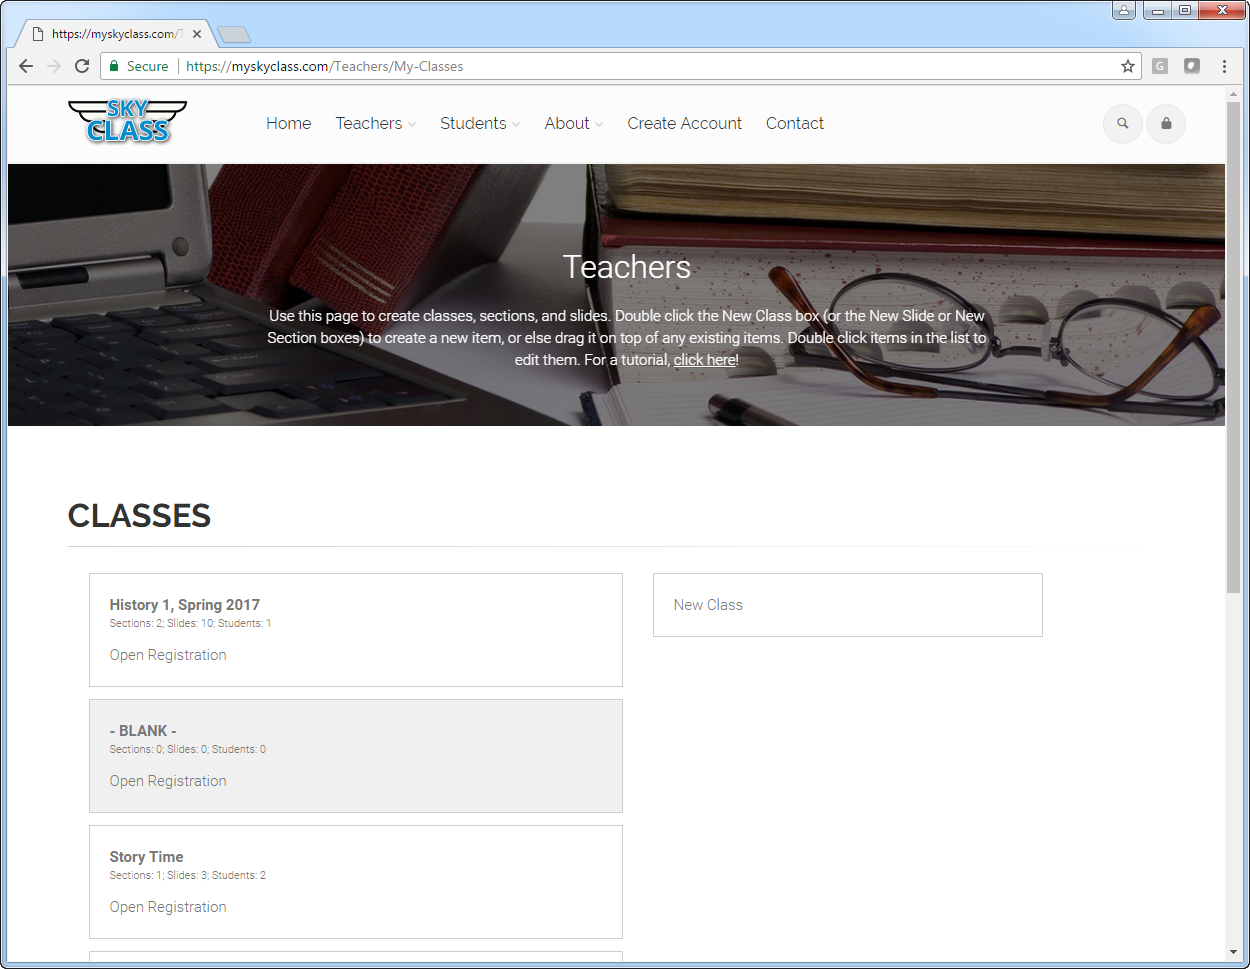Viewport: 1250px width, 969px height.
Task: Bookmark page using the star icon
Action: click(1128, 66)
